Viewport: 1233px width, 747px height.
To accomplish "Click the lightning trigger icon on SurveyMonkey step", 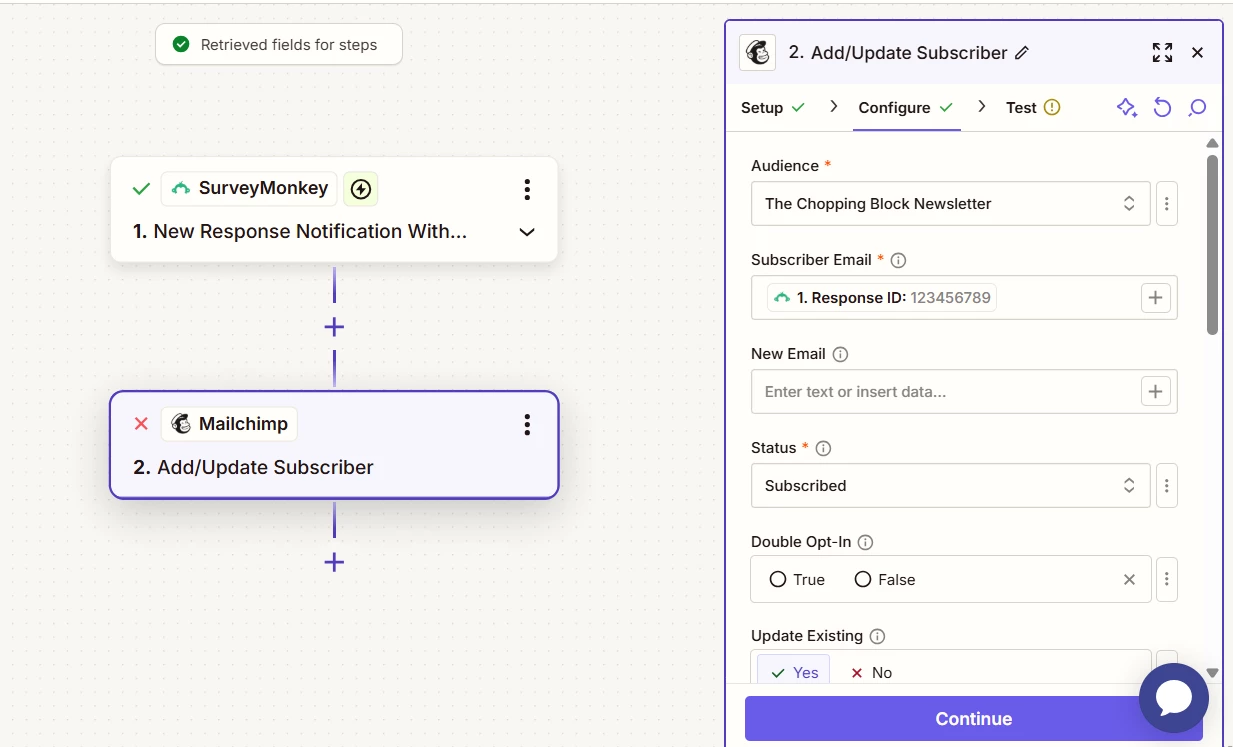I will pos(361,188).
